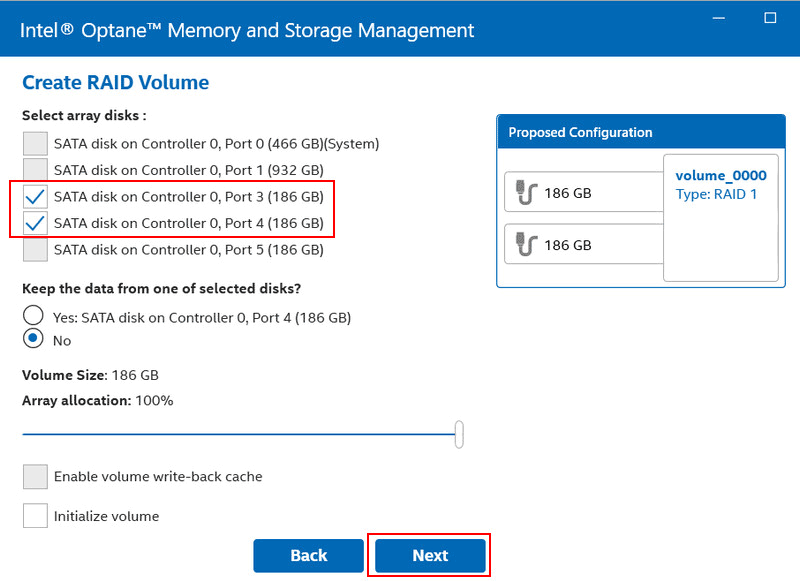Uncheck the Port 3 (186 GB) disk
This screenshot has height=581, width=800.
point(35,196)
